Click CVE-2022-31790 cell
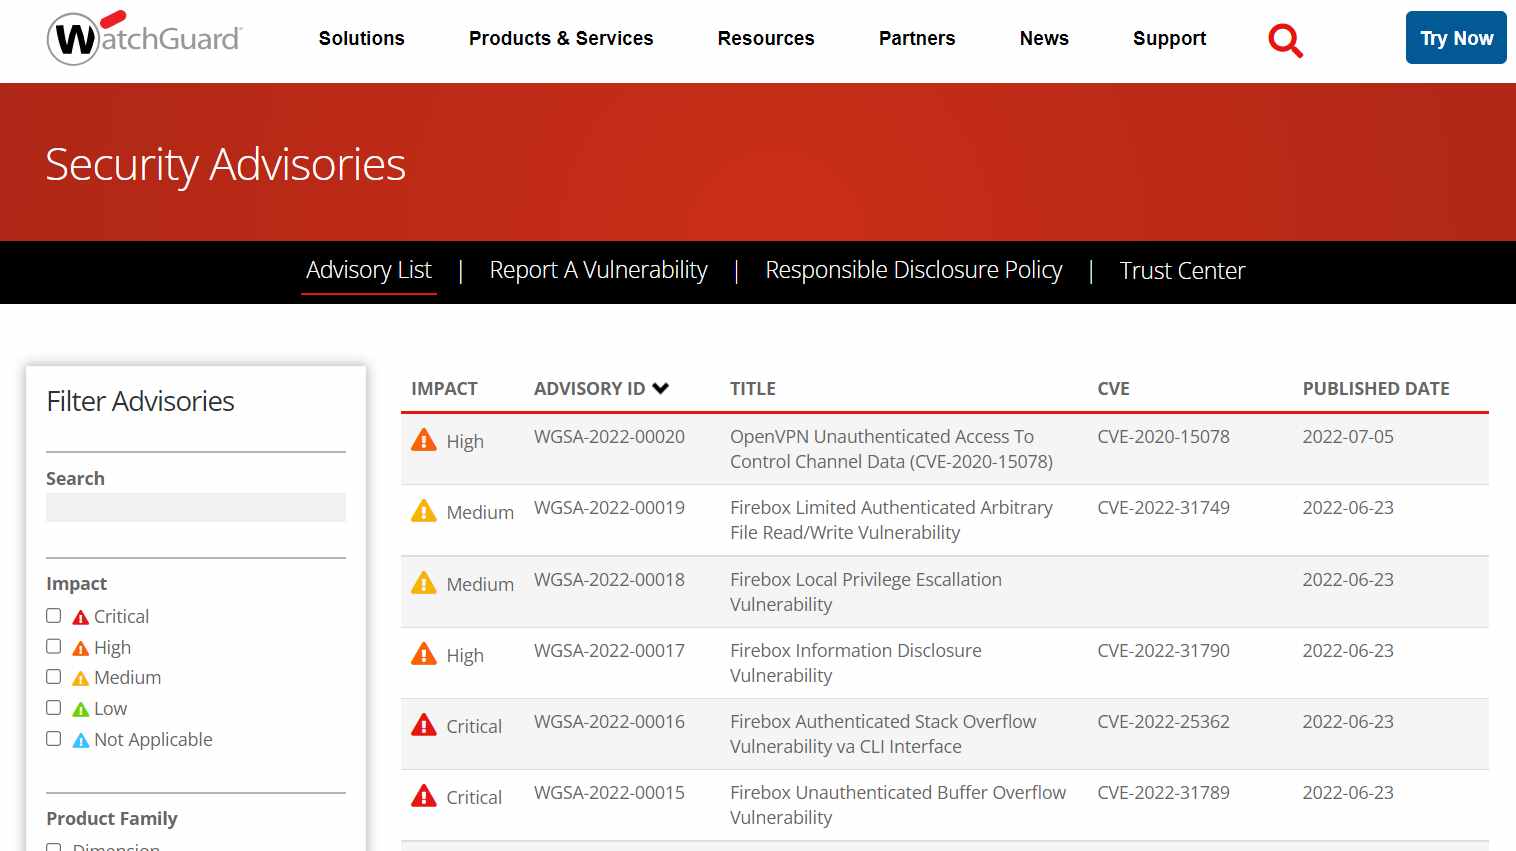This screenshot has width=1516, height=851. (x=1163, y=651)
